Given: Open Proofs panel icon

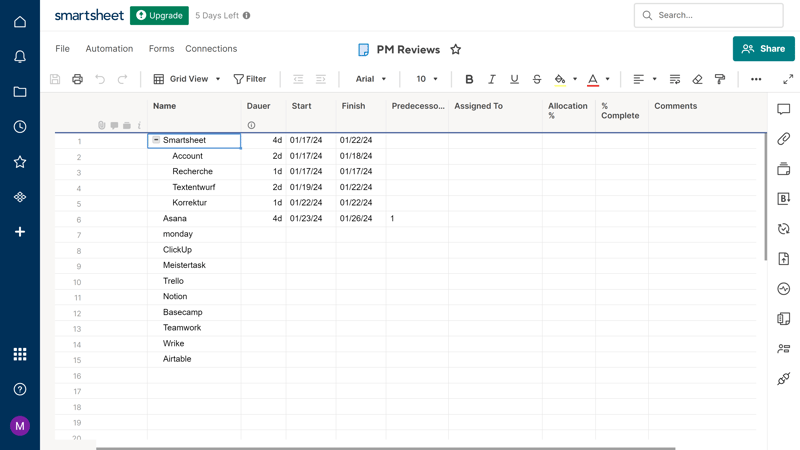Looking at the screenshot, I should pos(784,169).
